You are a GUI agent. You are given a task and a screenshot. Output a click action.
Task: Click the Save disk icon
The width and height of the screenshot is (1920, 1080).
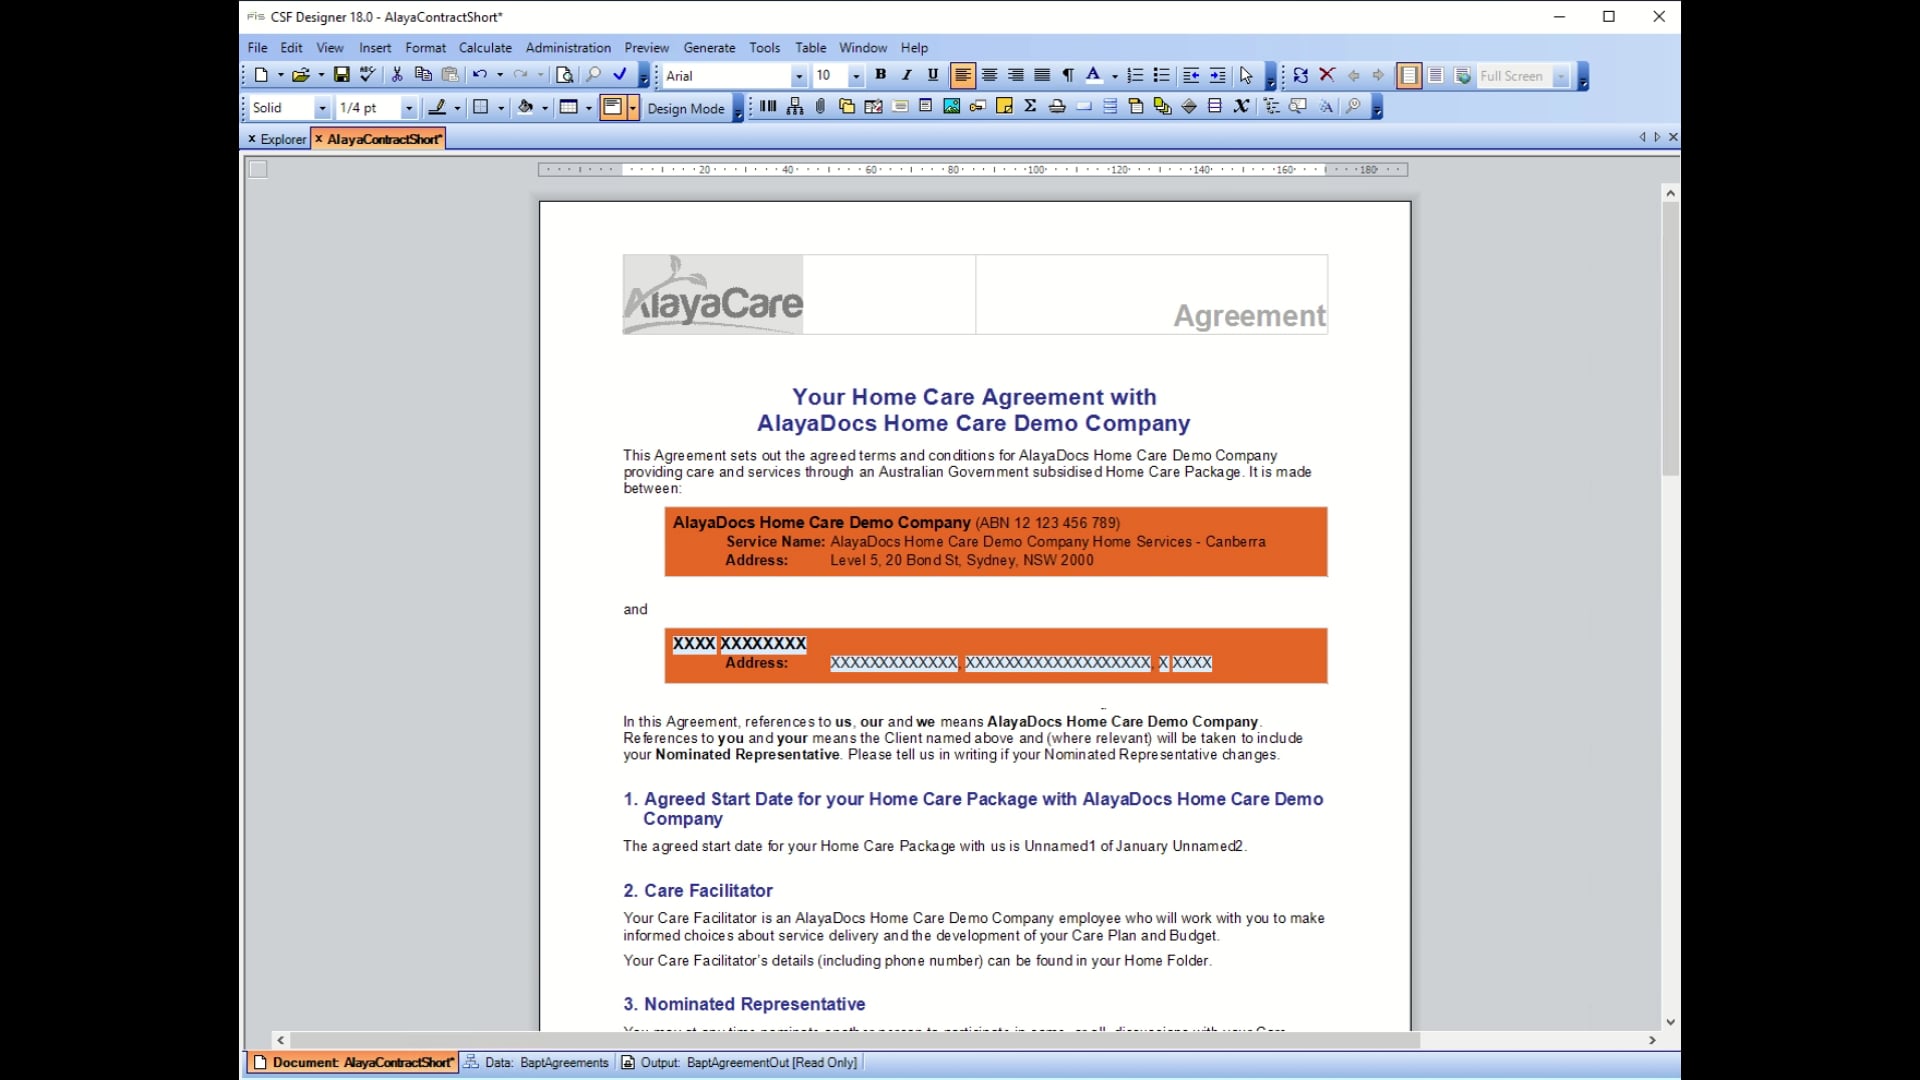point(341,75)
